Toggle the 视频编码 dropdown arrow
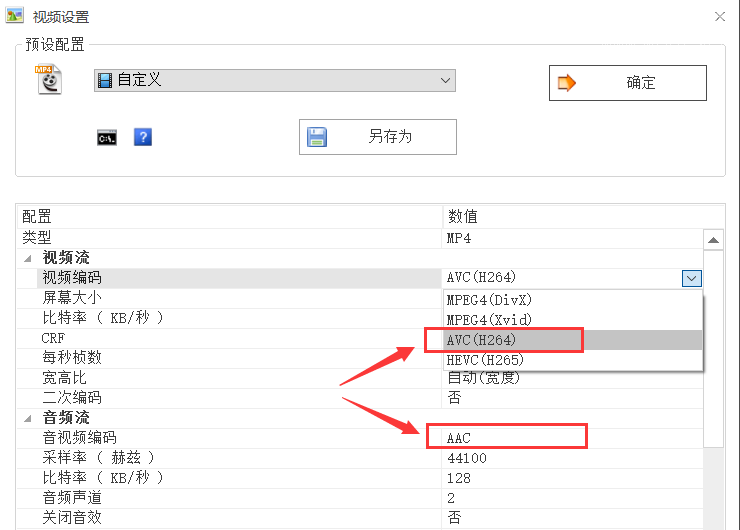The height and width of the screenshot is (530, 740). (x=691, y=278)
